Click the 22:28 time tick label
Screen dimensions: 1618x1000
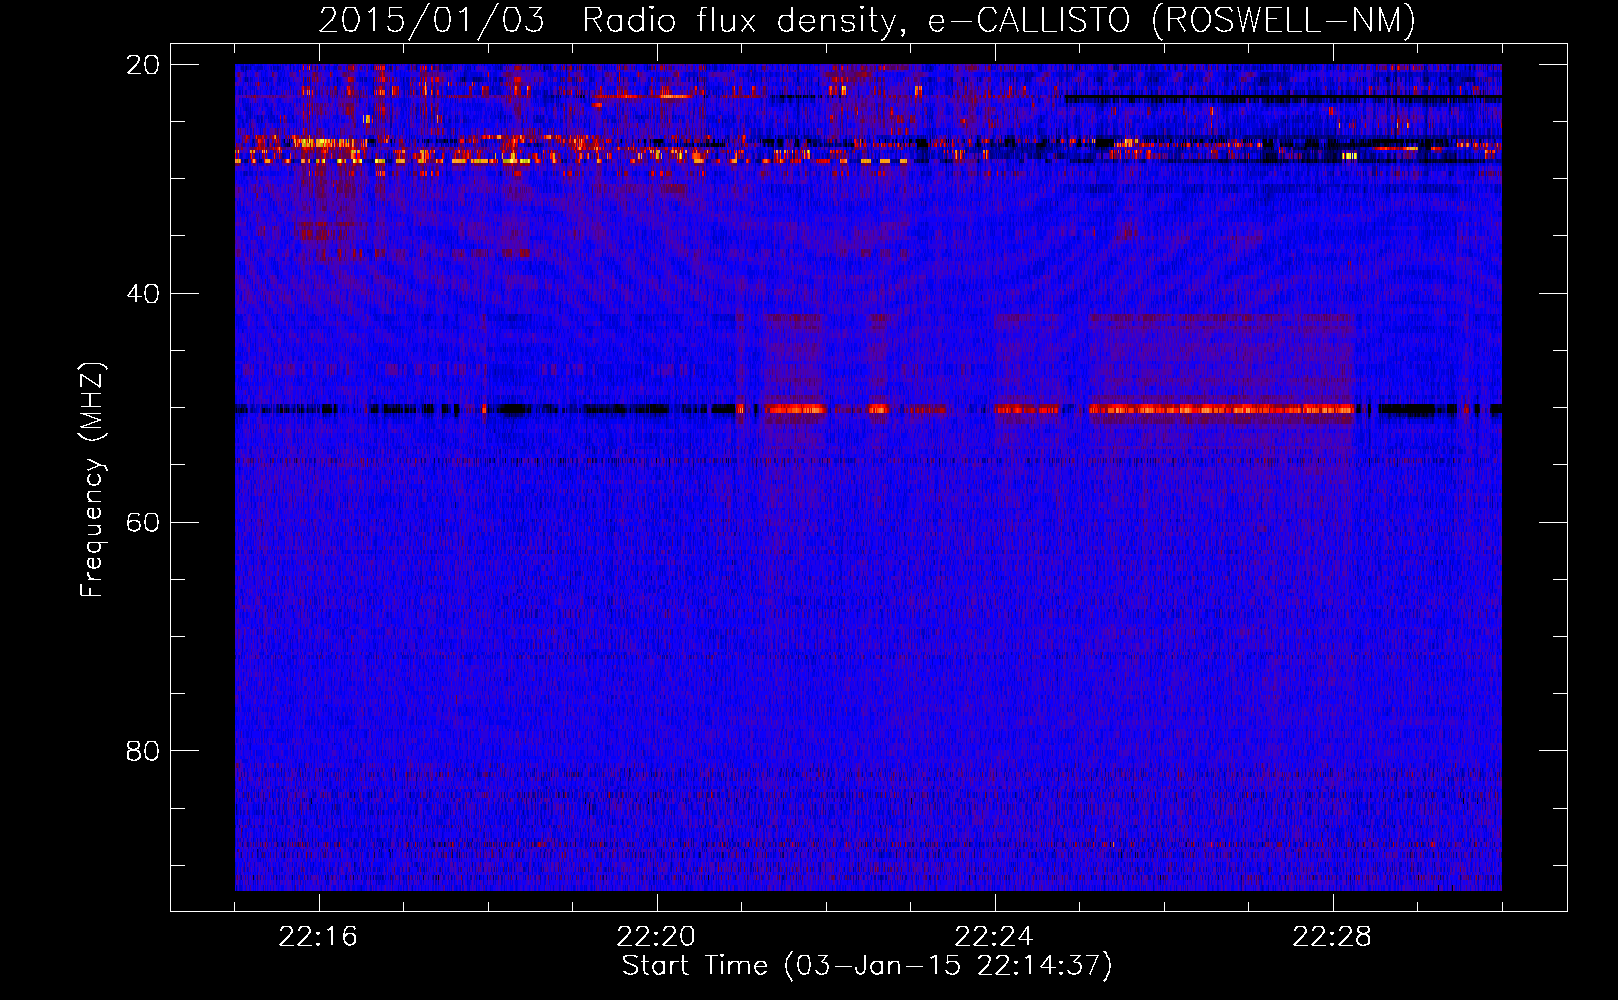pyautogui.click(x=1332, y=937)
